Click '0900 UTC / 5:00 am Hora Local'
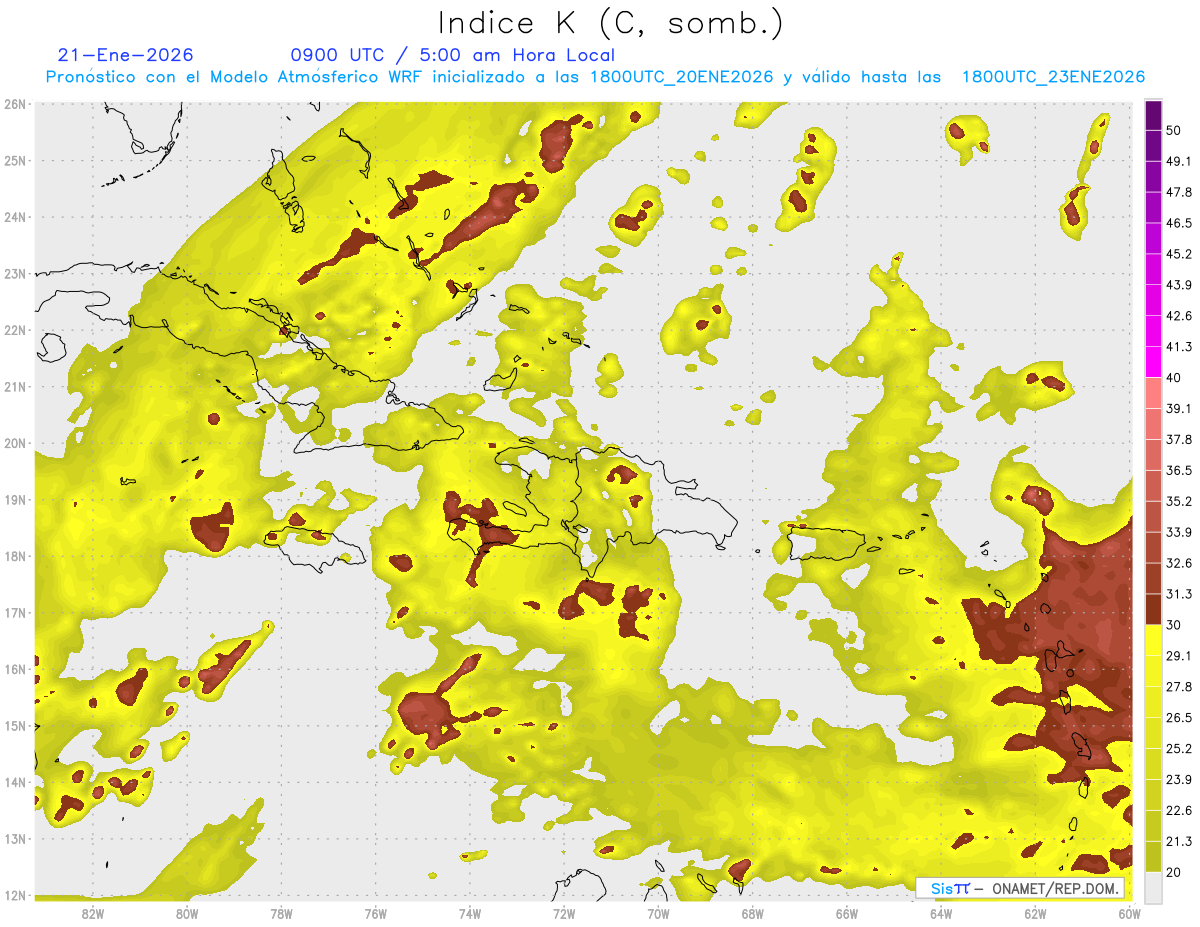This screenshot has width=1200, height=927. click(452, 55)
